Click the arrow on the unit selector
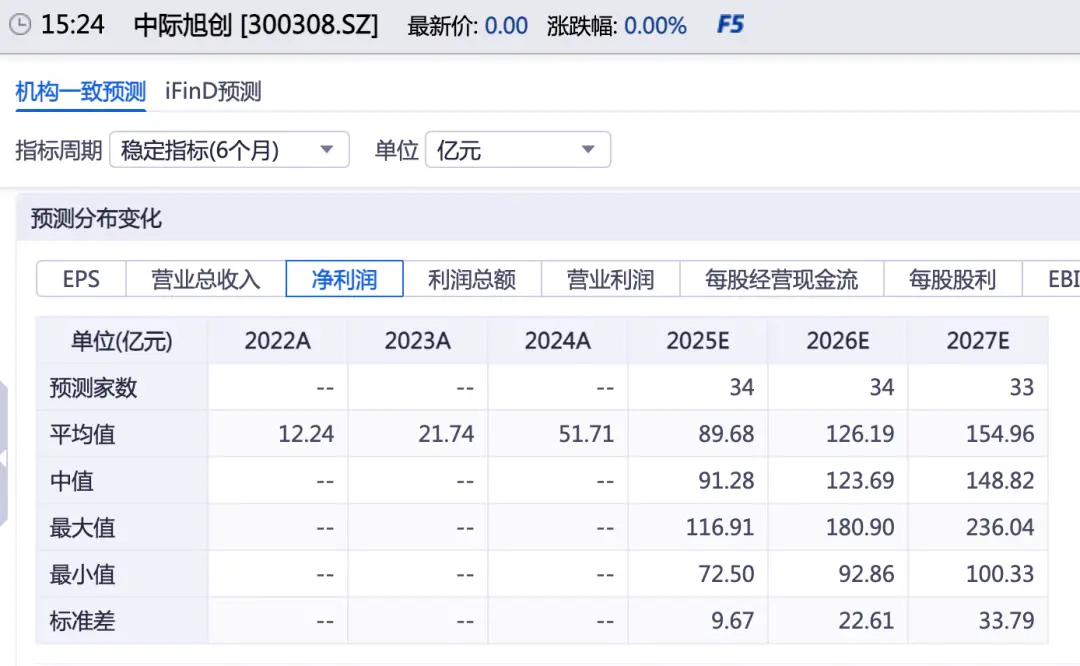The image size is (1080, 666). tap(587, 149)
